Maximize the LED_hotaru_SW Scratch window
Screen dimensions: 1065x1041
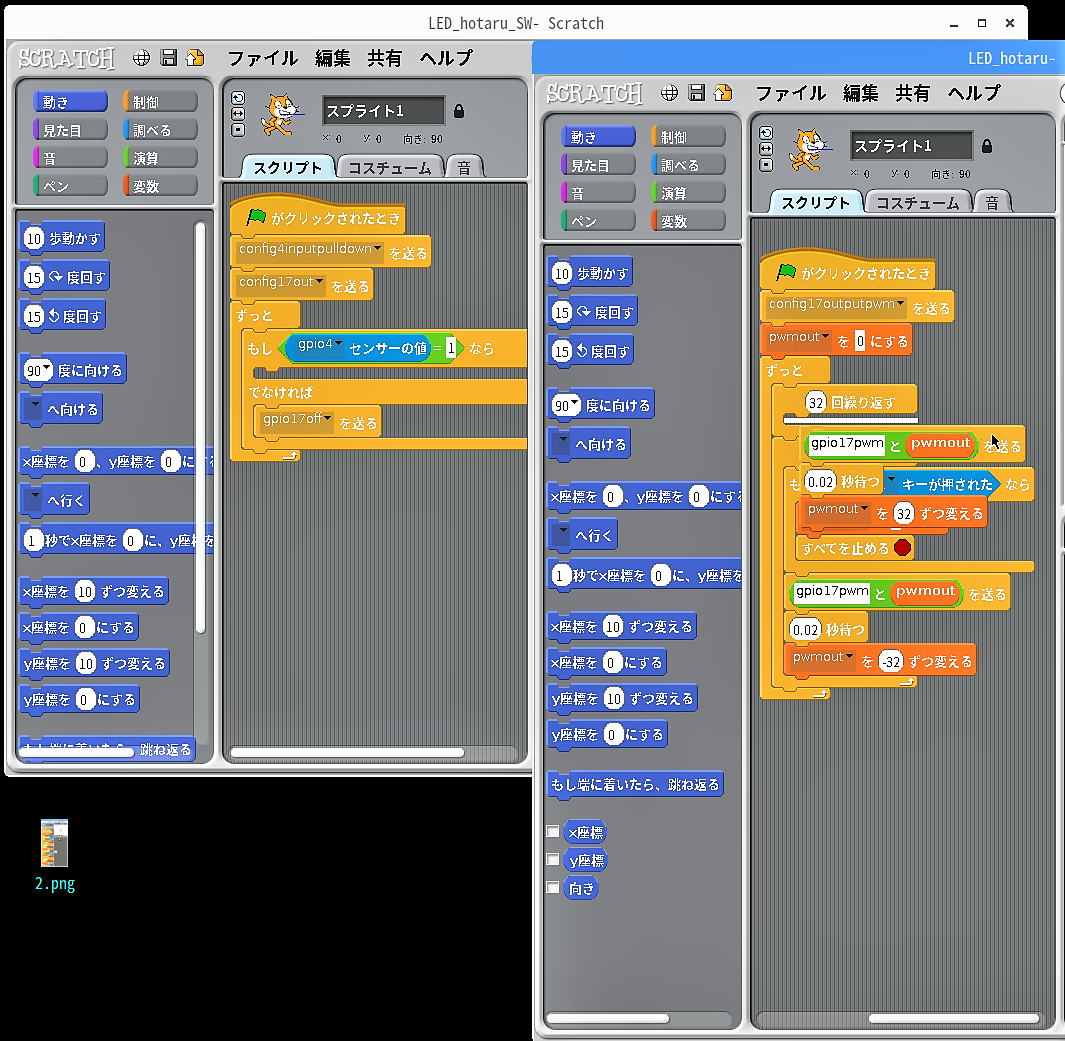point(981,23)
